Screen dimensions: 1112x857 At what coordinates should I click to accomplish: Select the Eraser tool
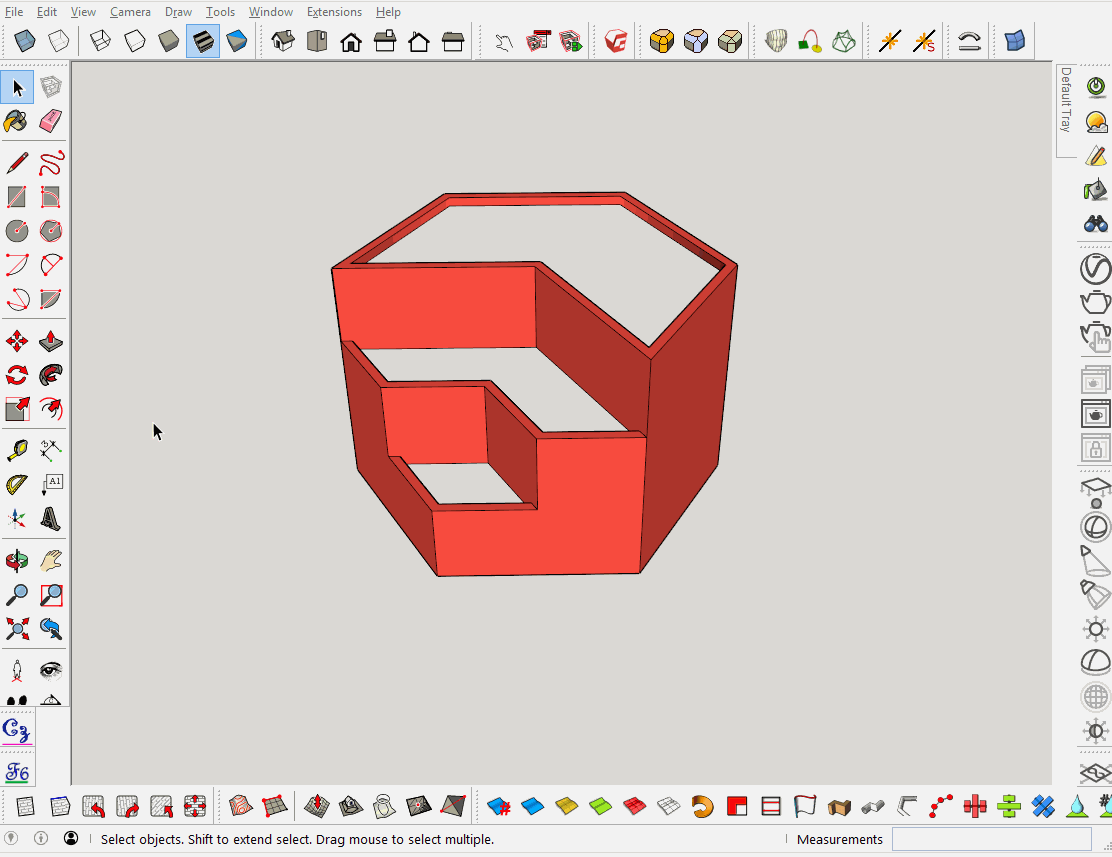point(50,120)
